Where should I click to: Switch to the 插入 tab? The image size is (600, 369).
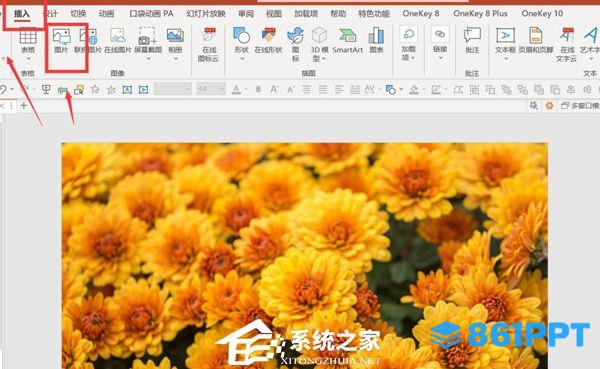[x=22, y=14]
